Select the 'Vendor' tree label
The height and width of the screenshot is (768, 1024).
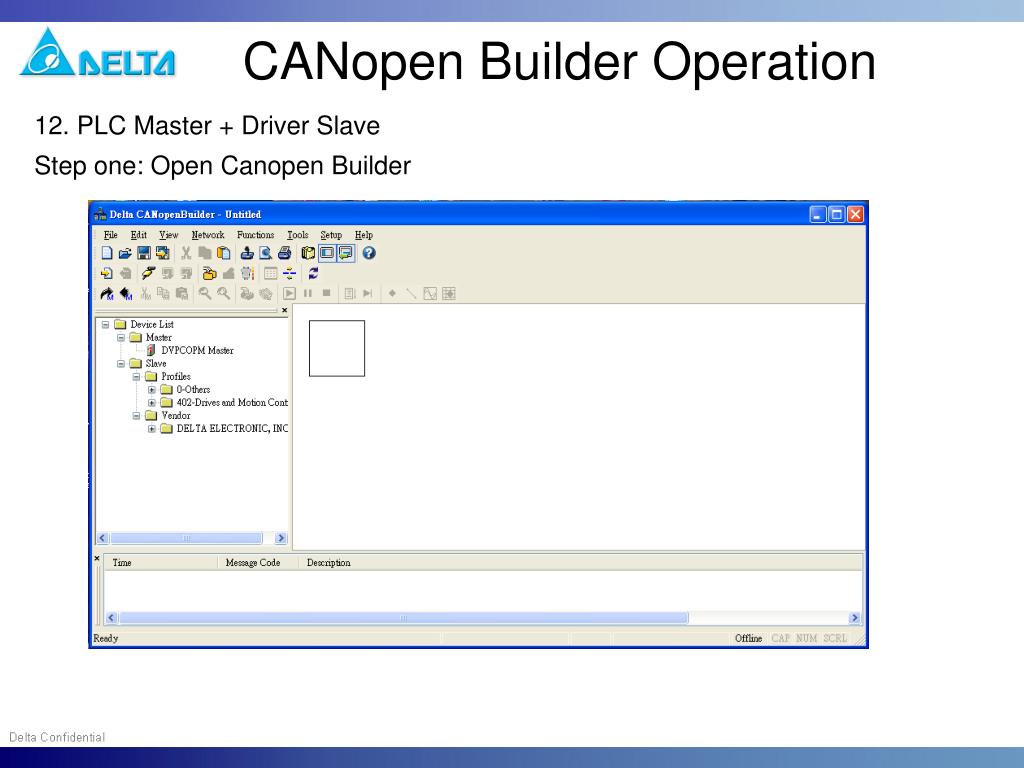coord(176,415)
